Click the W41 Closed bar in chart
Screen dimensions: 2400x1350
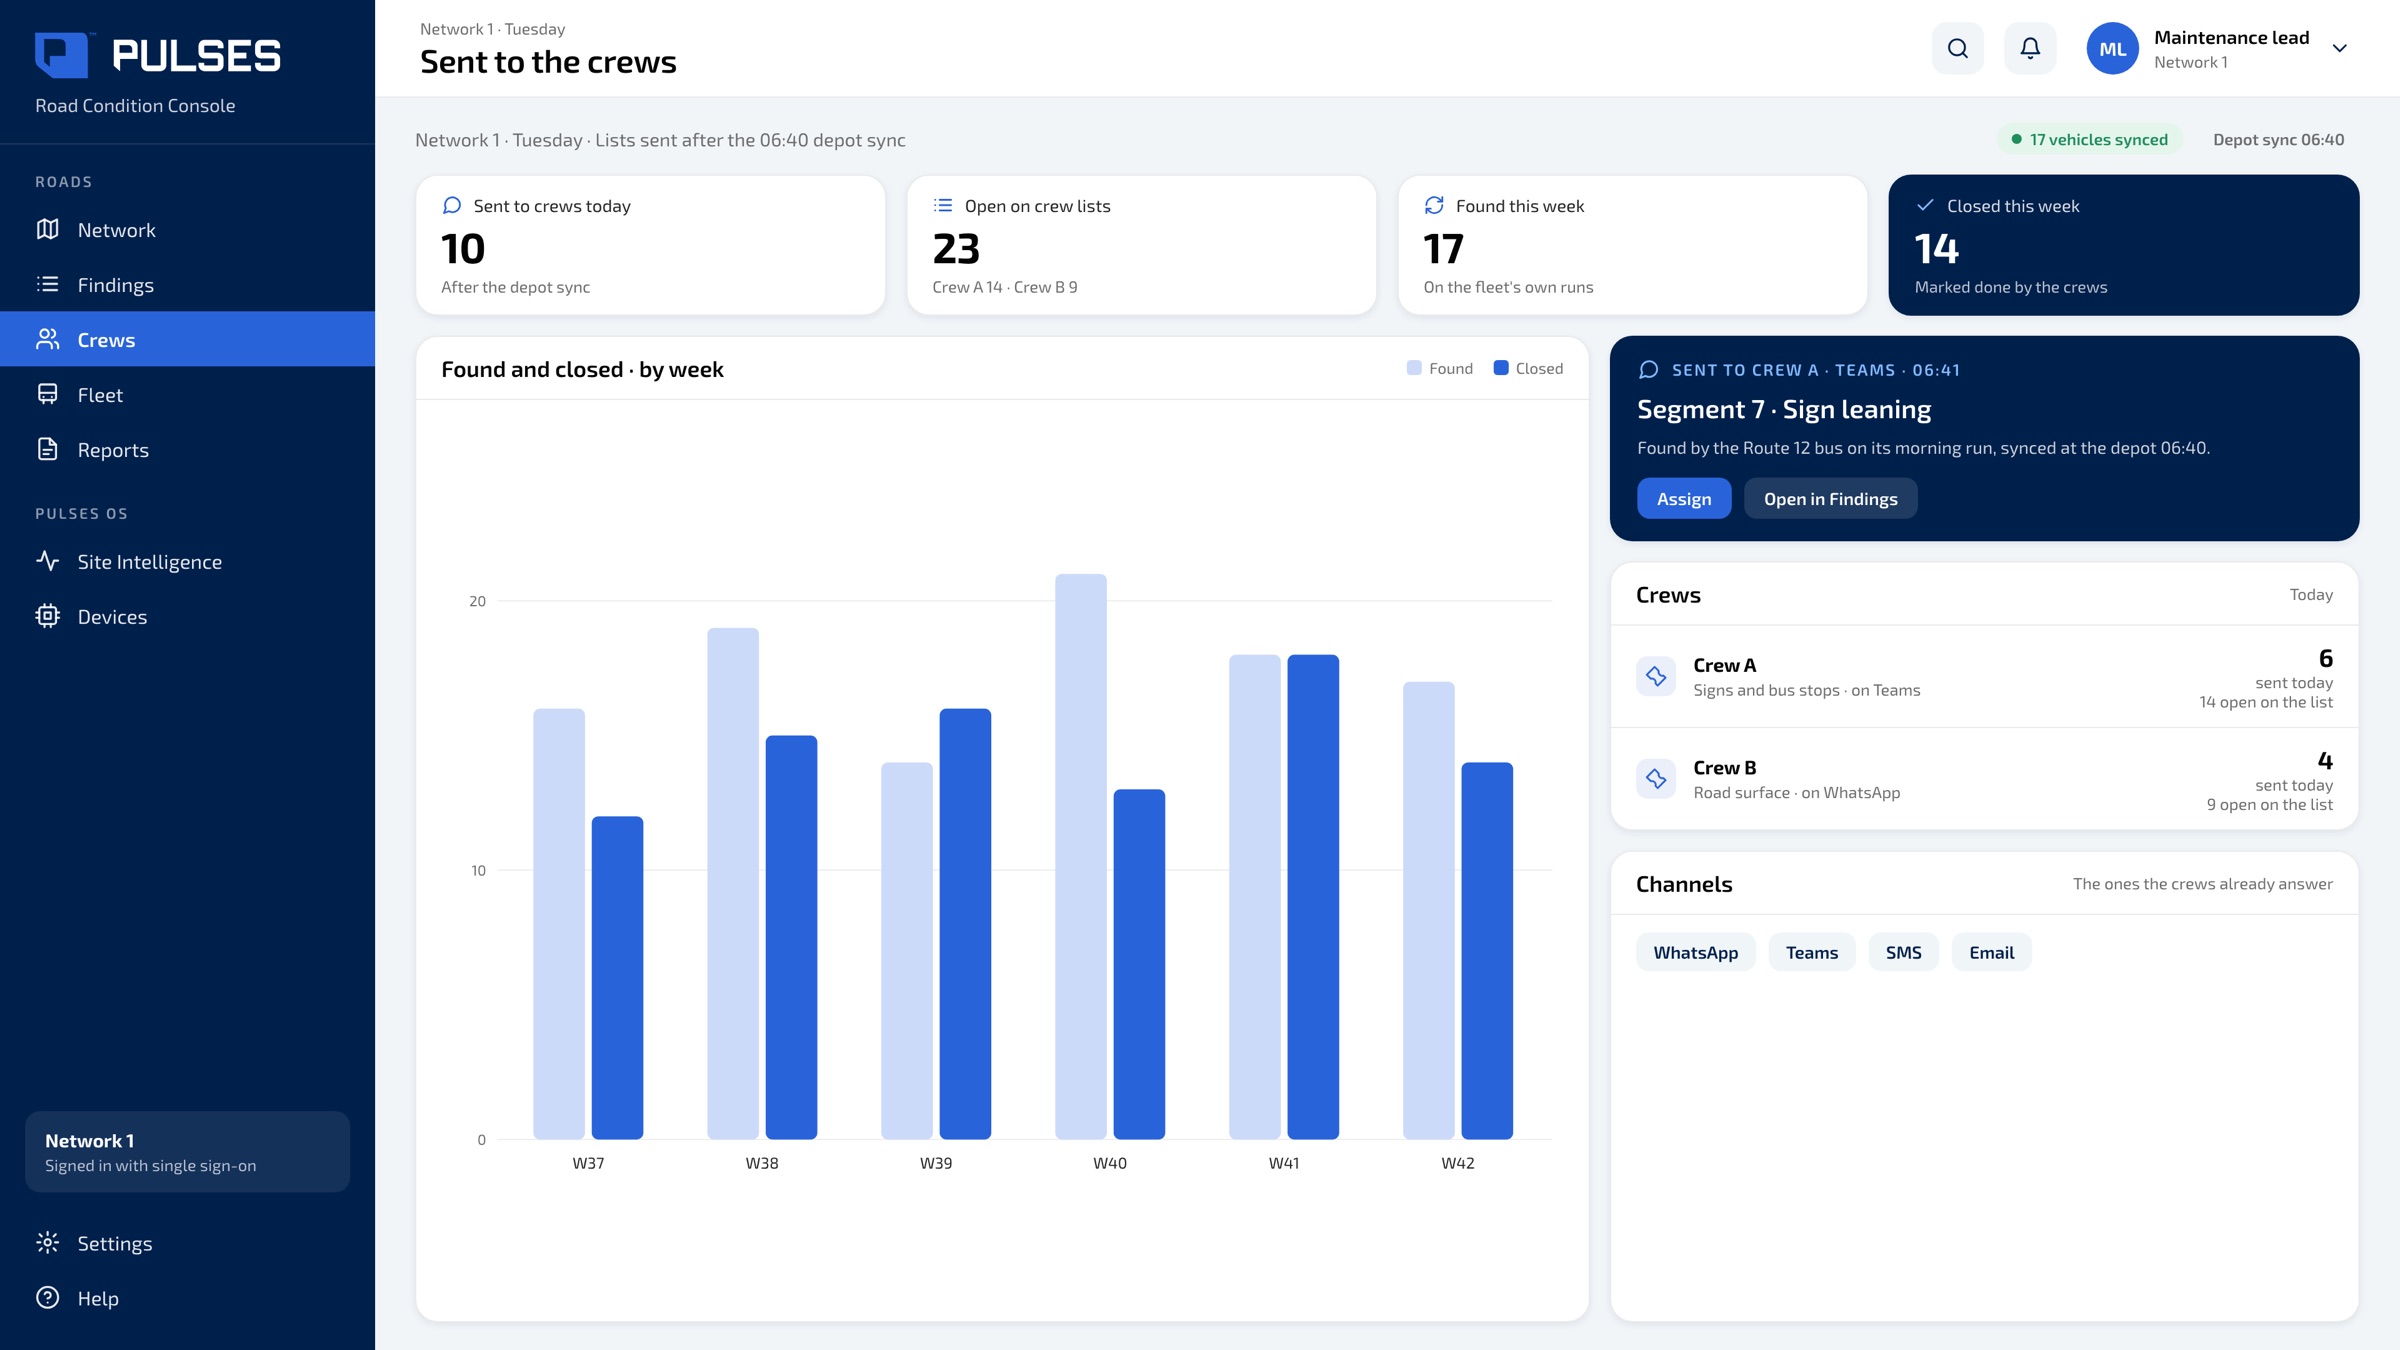pyautogui.click(x=1313, y=897)
